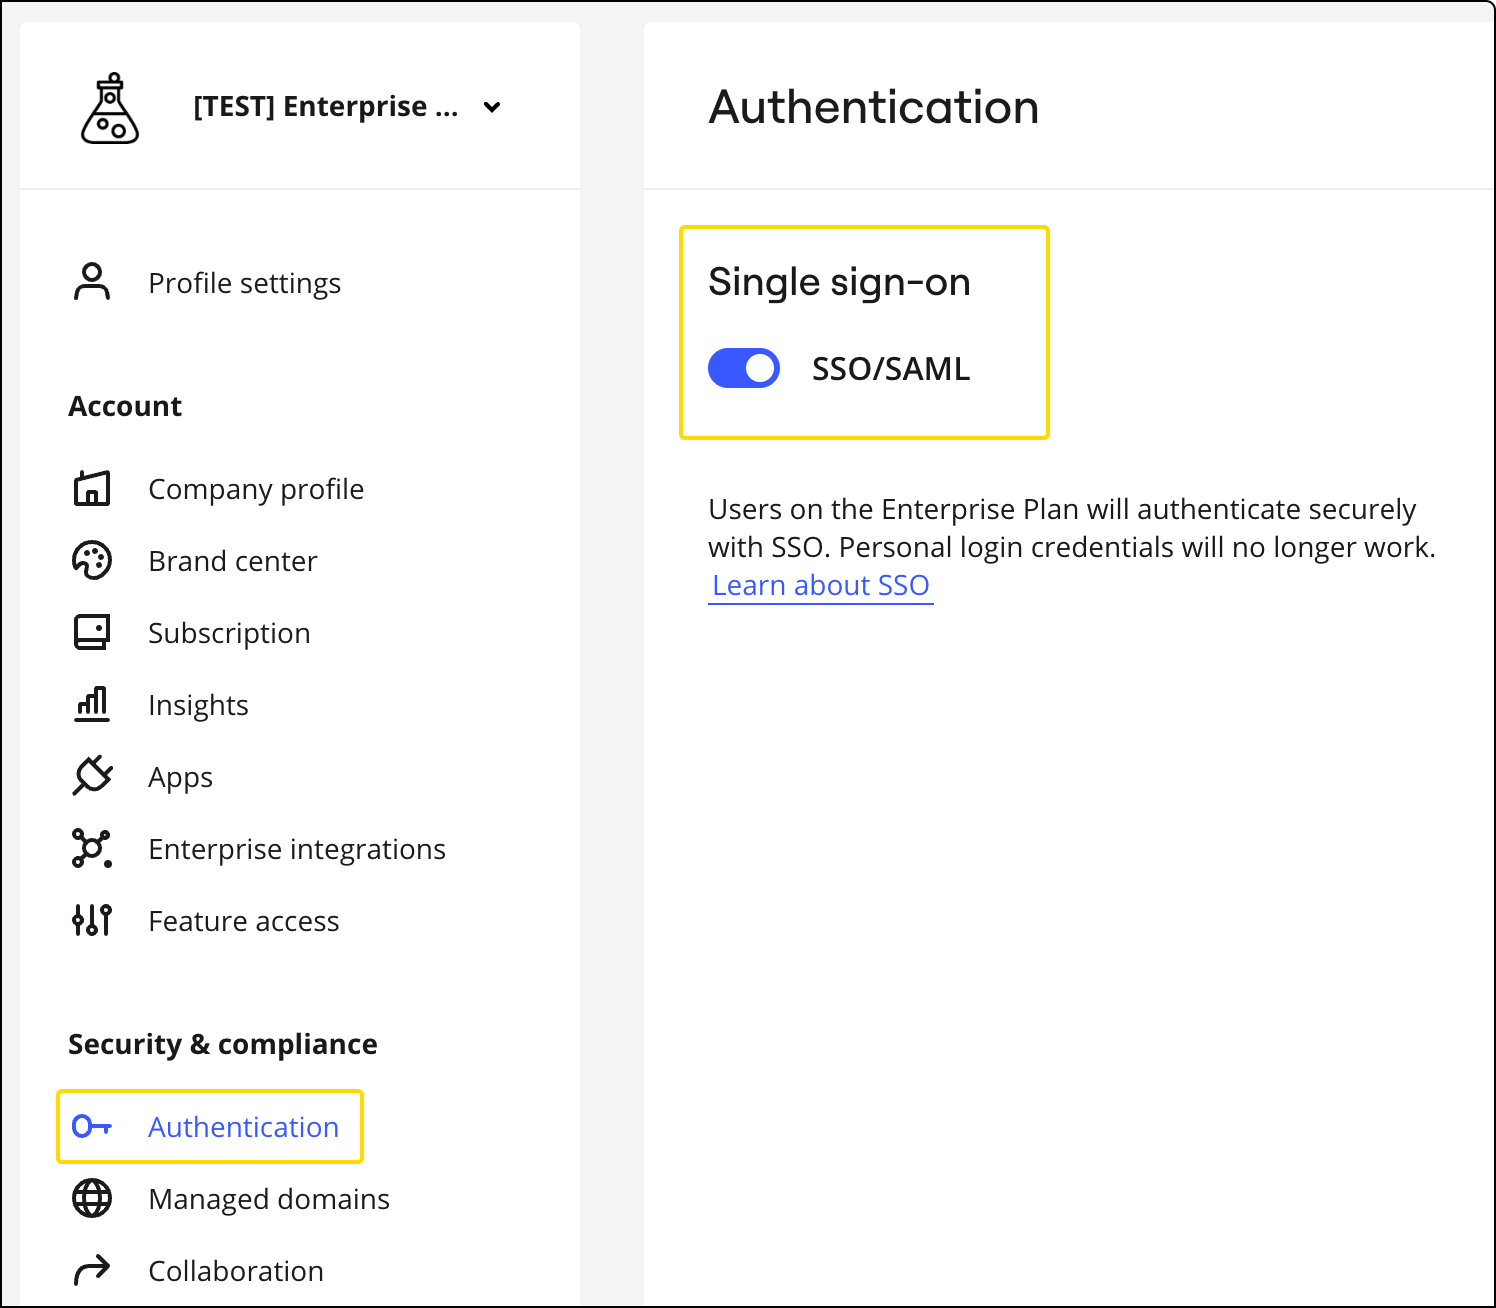Click the Collaboration arrow icon
Image resolution: width=1496 pixels, height=1308 pixels.
[92, 1271]
